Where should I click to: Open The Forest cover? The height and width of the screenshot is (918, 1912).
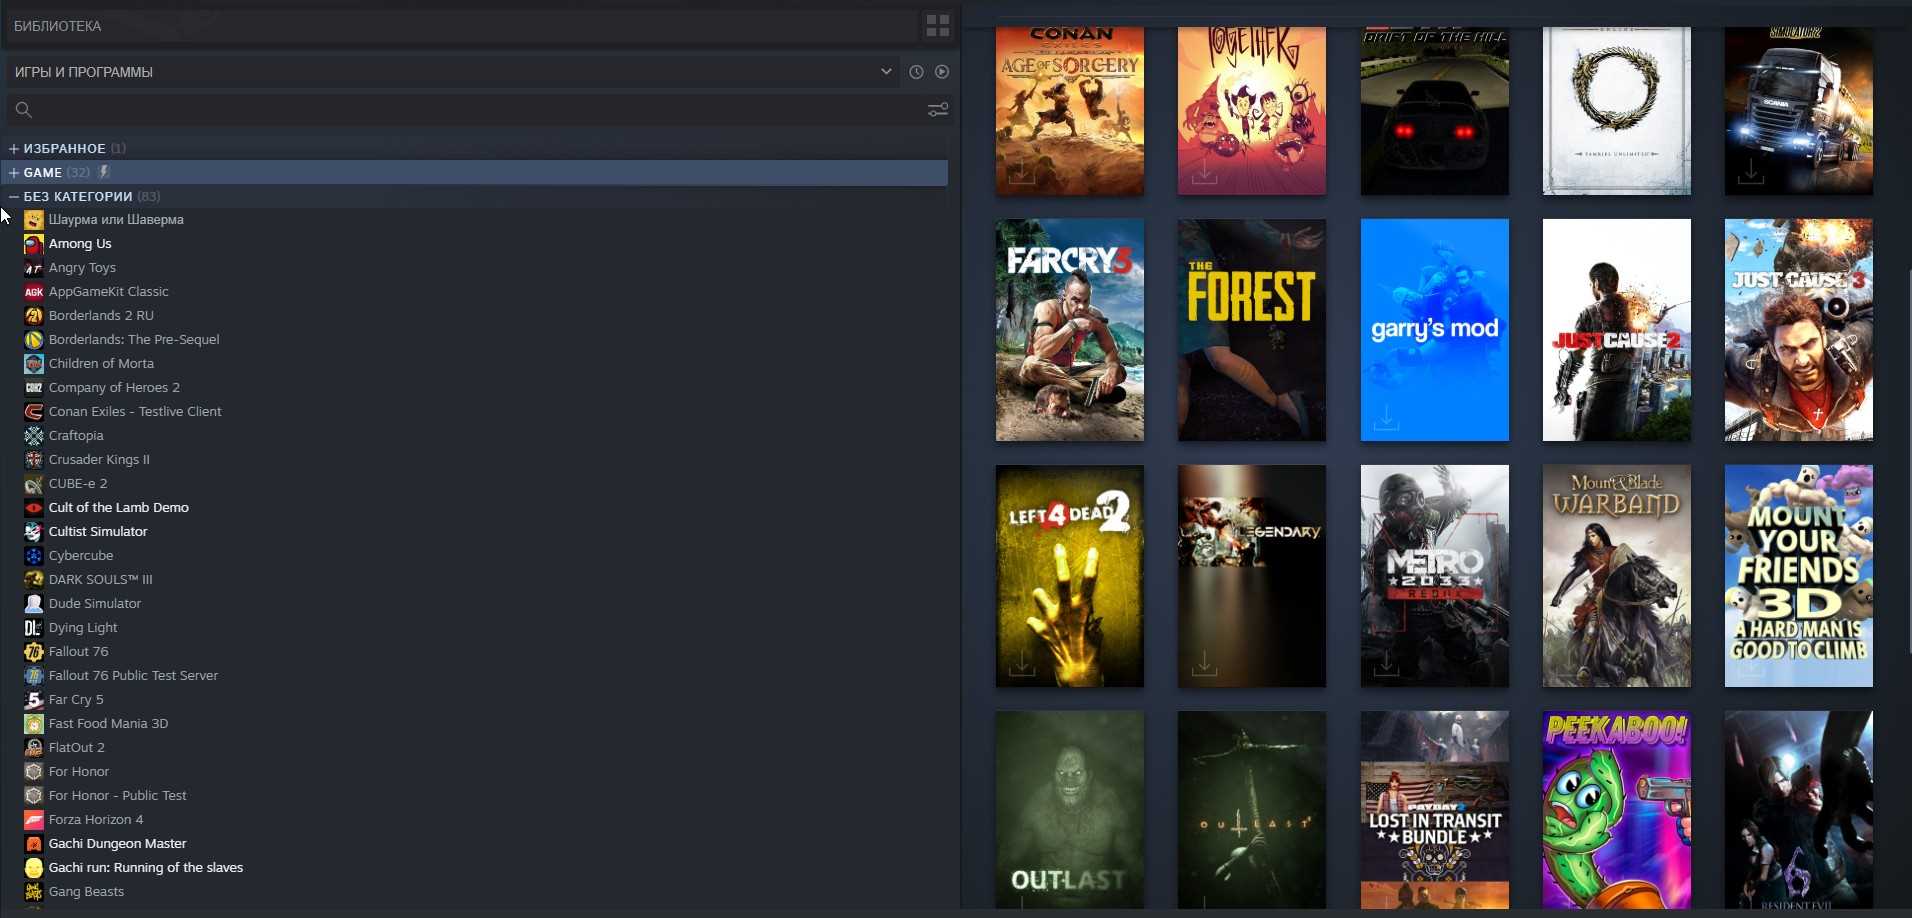coord(1252,330)
